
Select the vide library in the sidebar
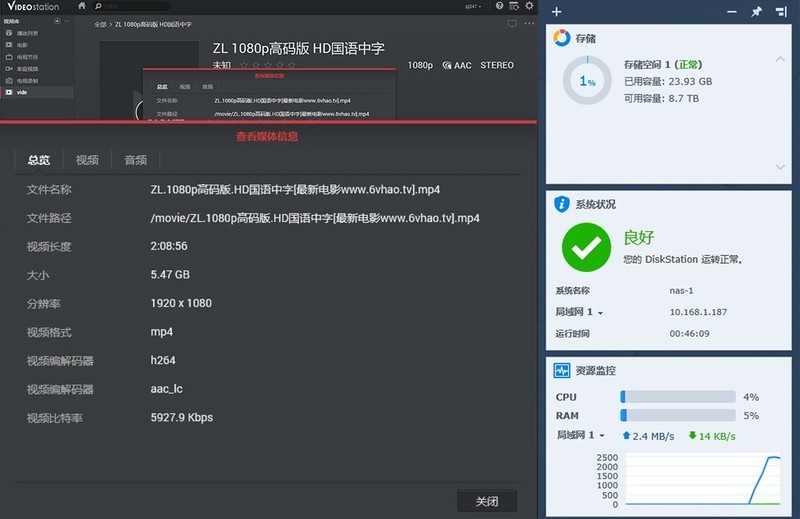coord(37,92)
